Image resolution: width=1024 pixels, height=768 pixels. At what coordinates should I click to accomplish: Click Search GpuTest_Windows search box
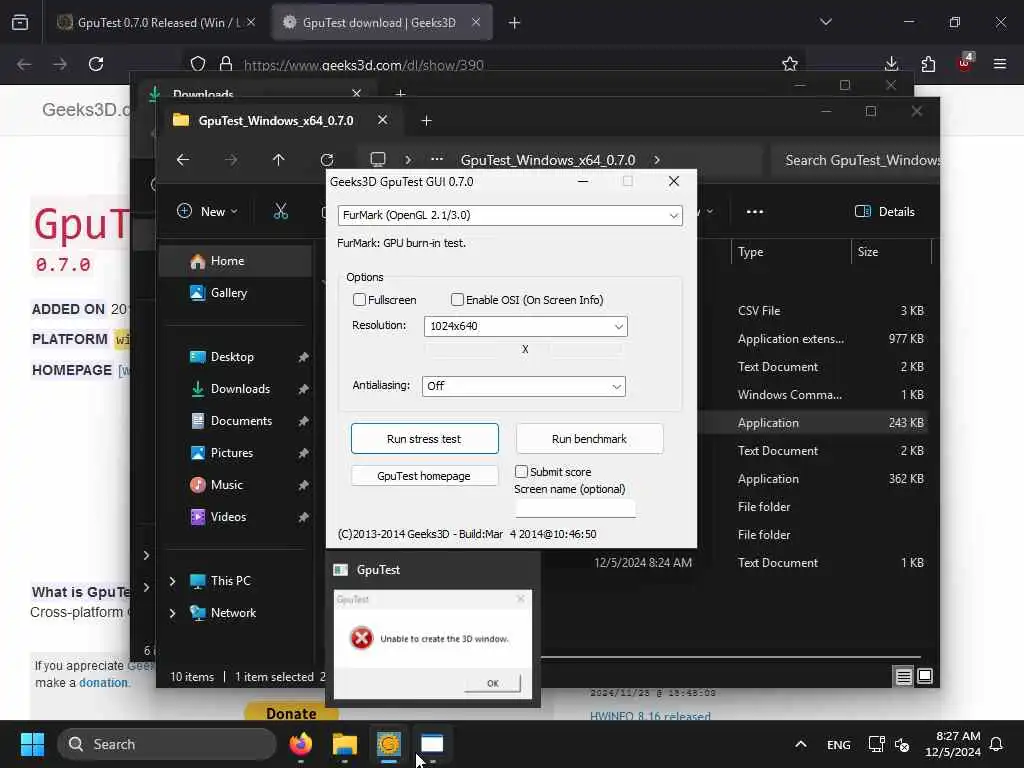[x=854, y=160]
